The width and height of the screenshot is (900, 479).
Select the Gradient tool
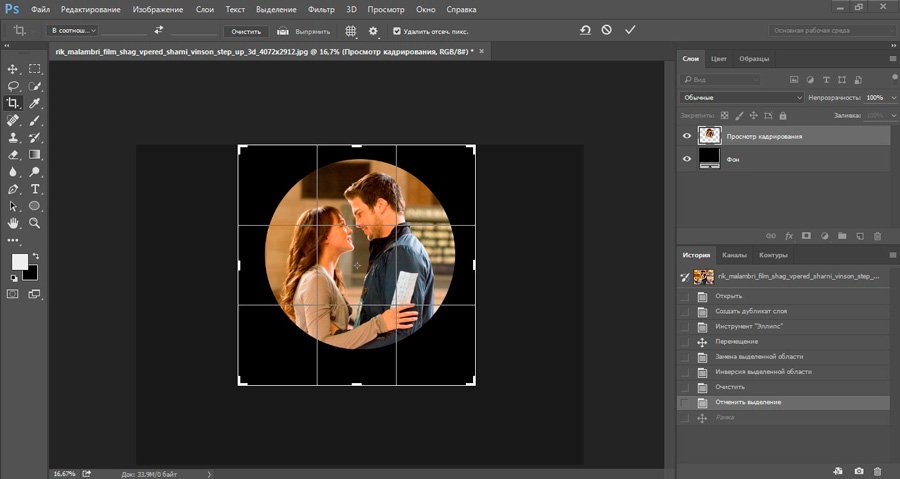[34, 155]
